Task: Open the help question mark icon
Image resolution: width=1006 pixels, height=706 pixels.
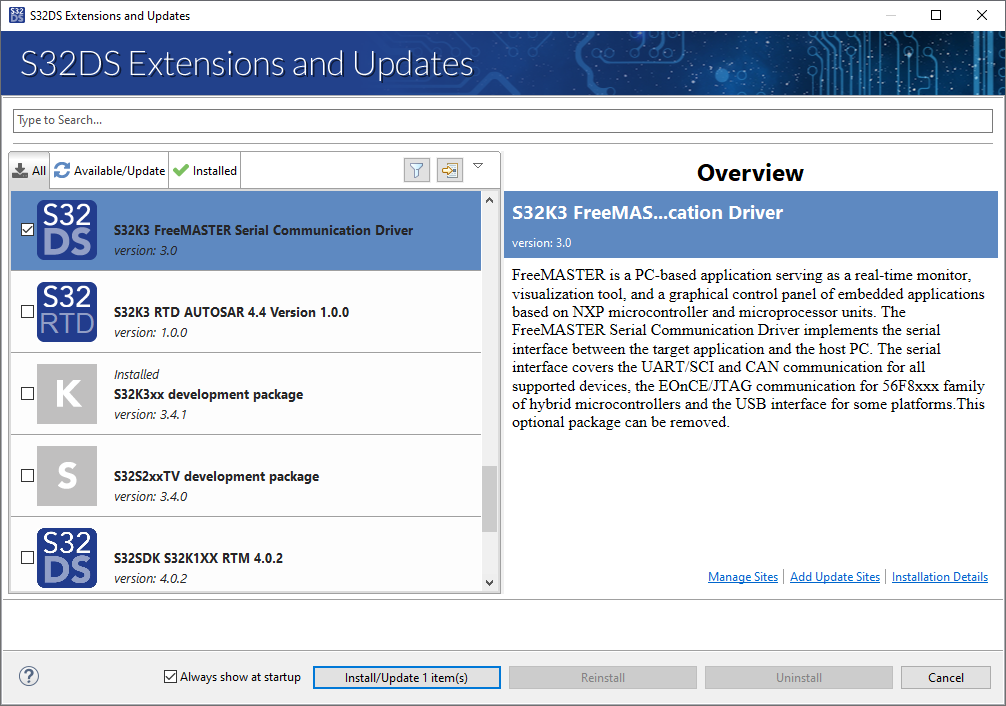Action: click(x=28, y=676)
